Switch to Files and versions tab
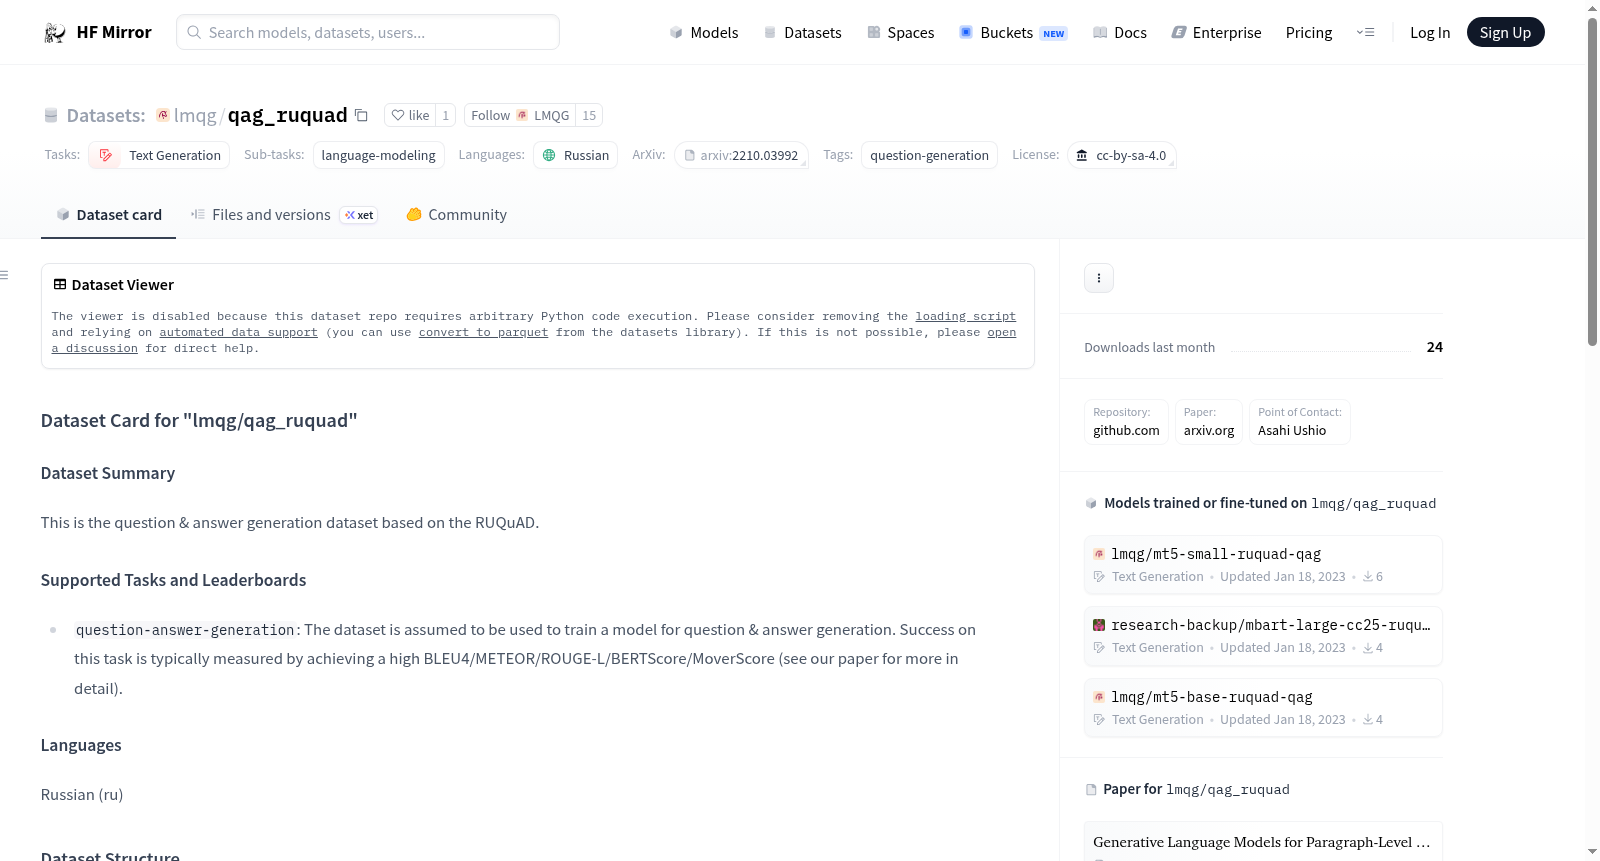 point(284,215)
